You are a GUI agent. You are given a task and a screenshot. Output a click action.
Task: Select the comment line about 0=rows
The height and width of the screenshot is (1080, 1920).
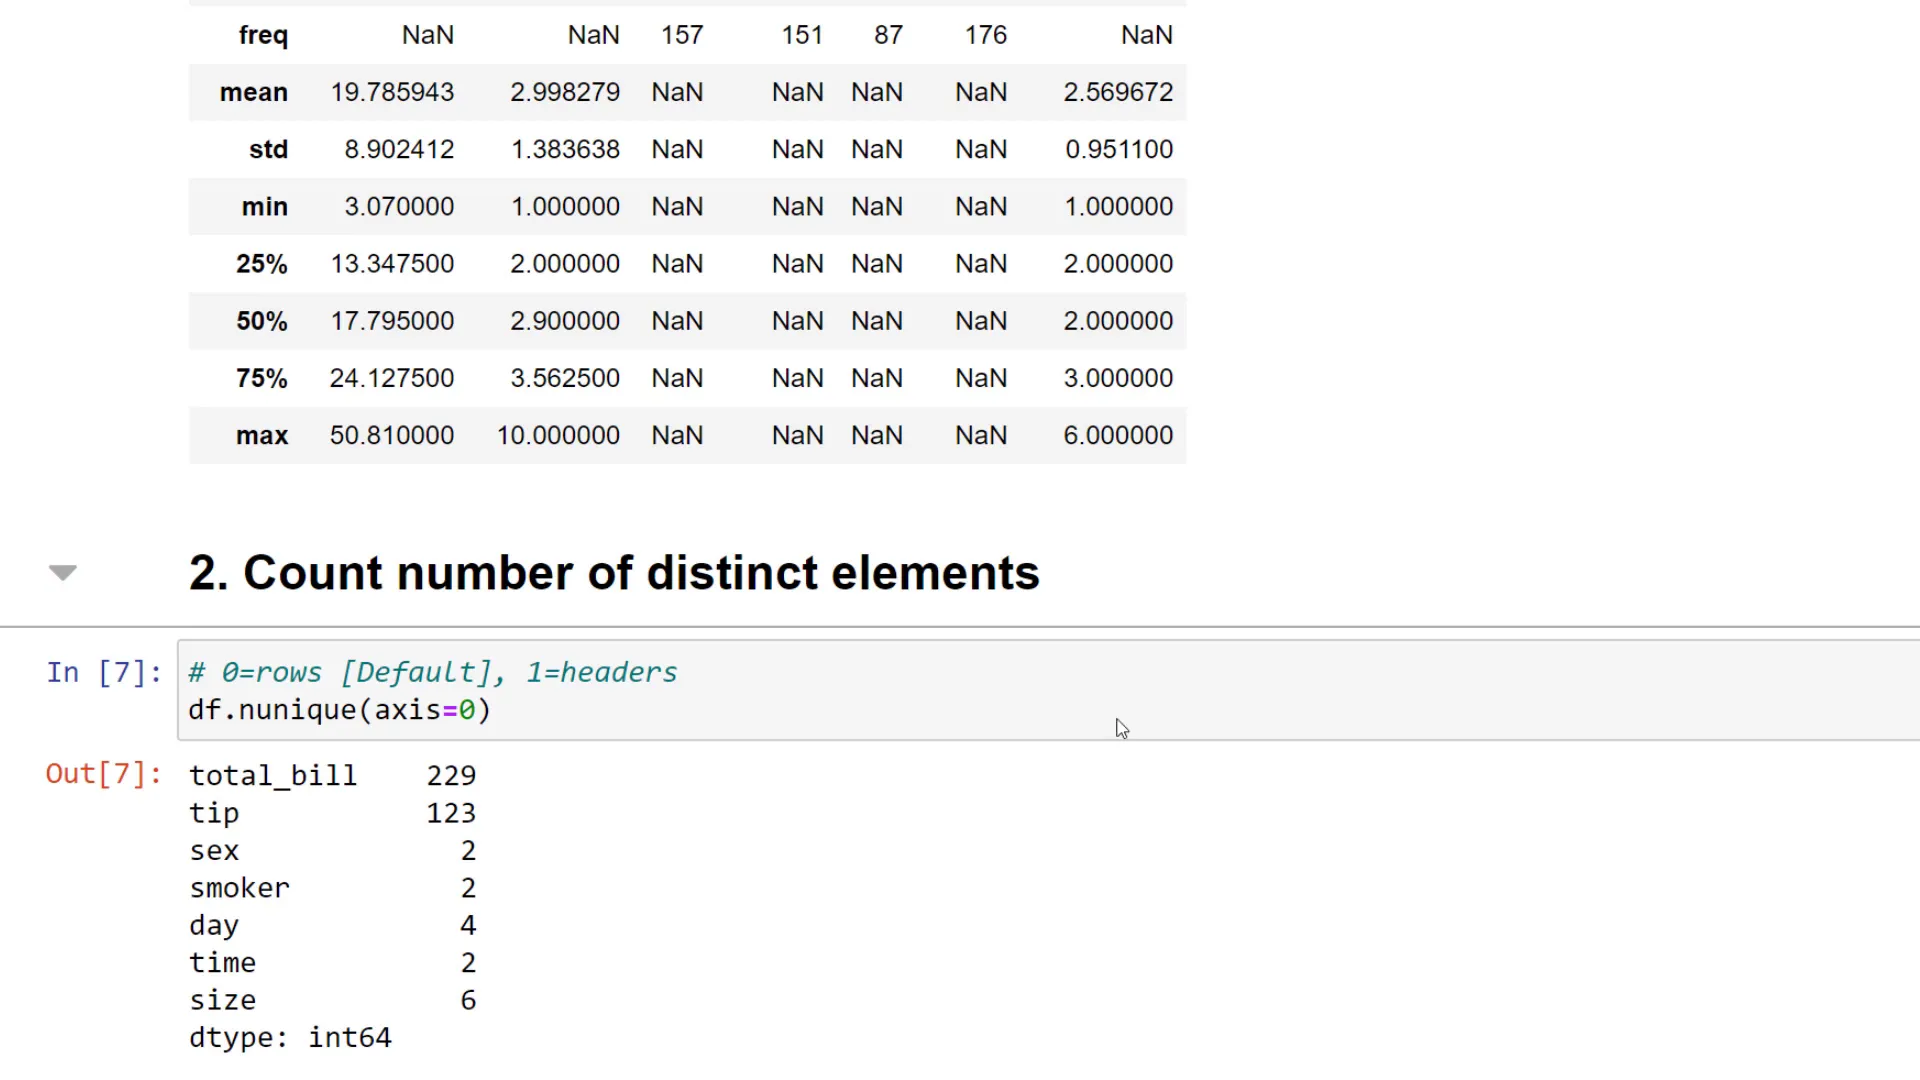coord(432,672)
